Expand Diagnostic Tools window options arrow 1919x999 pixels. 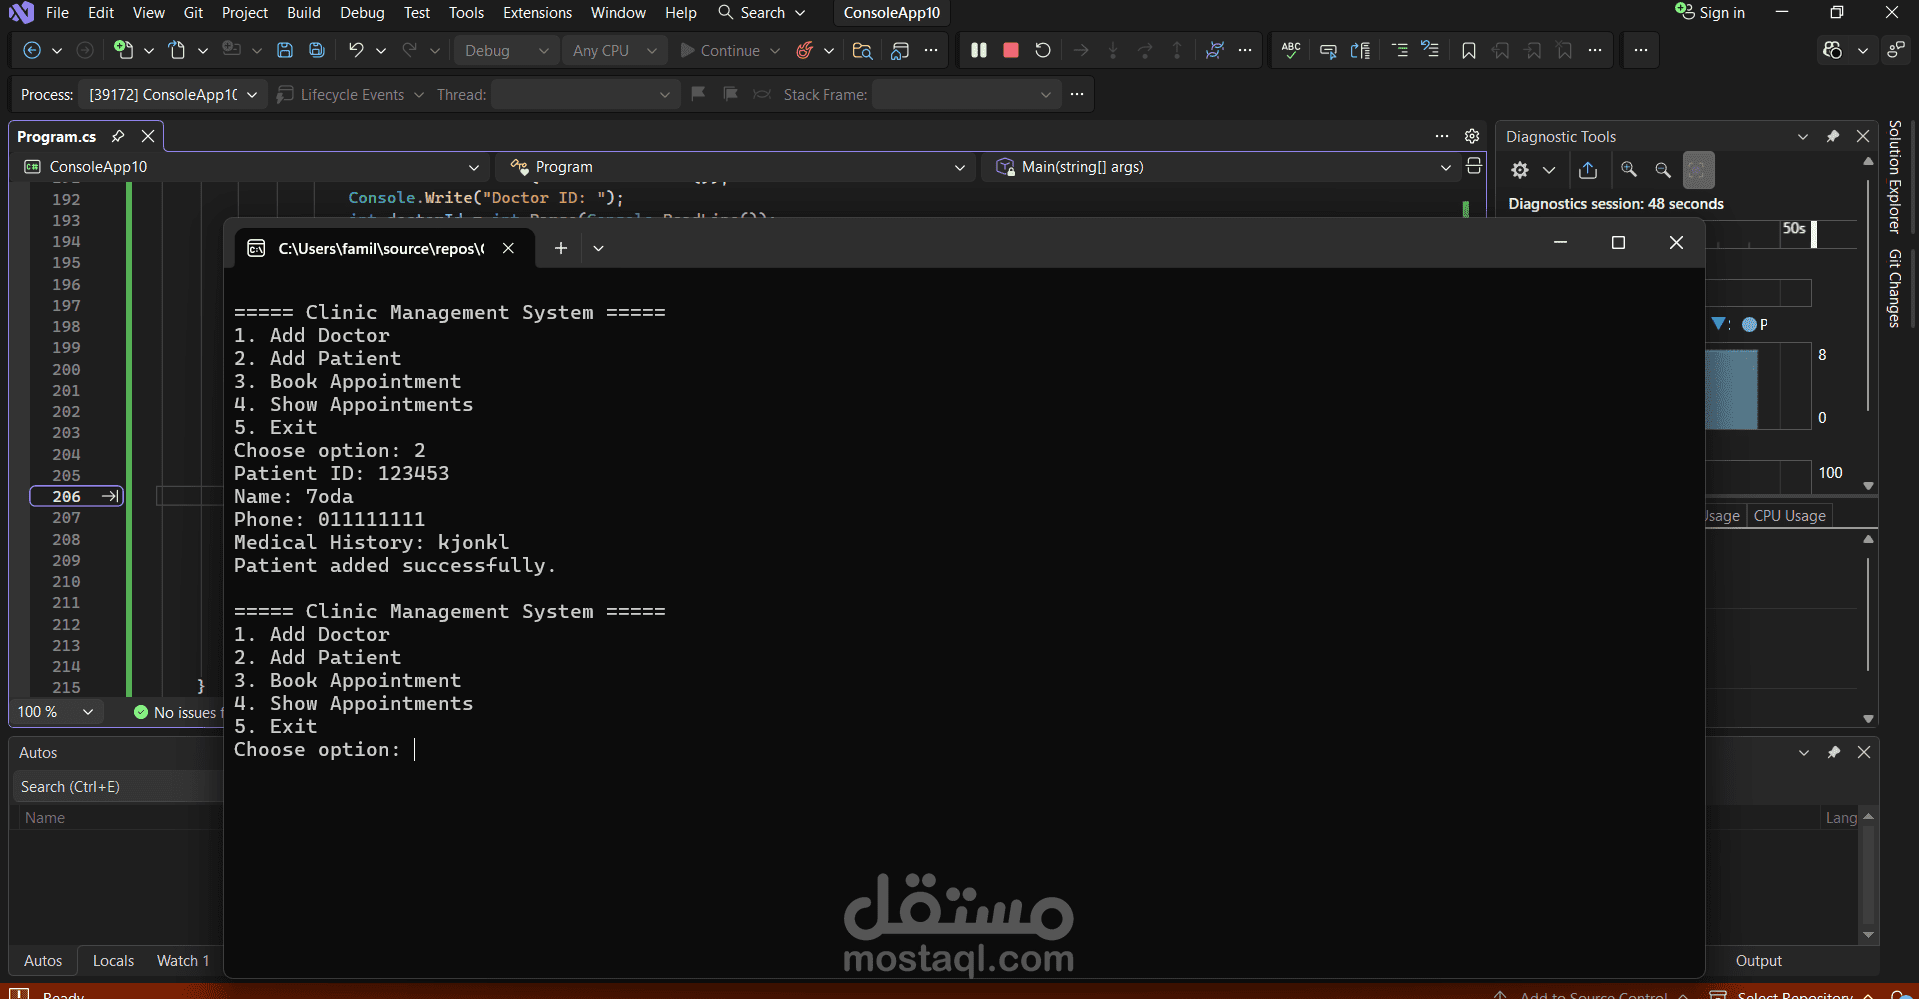pyautogui.click(x=1803, y=136)
